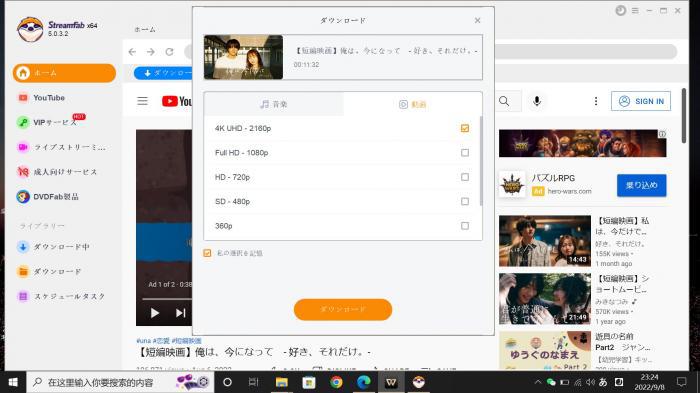Check the SD - 480p checkbox
The height and width of the screenshot is (393, 700).
(x=465, y=201)
